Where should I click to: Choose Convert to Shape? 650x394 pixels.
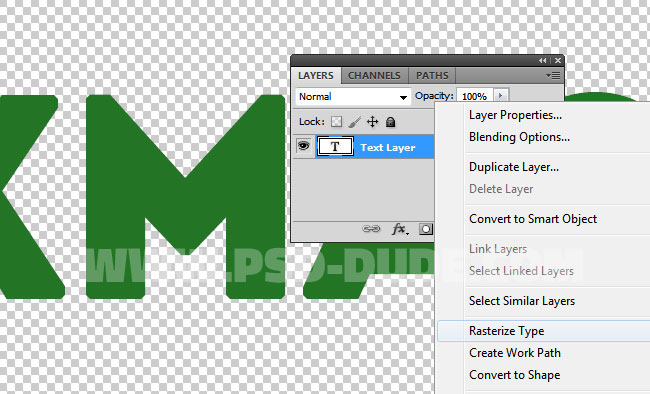[x=514, y=375]
